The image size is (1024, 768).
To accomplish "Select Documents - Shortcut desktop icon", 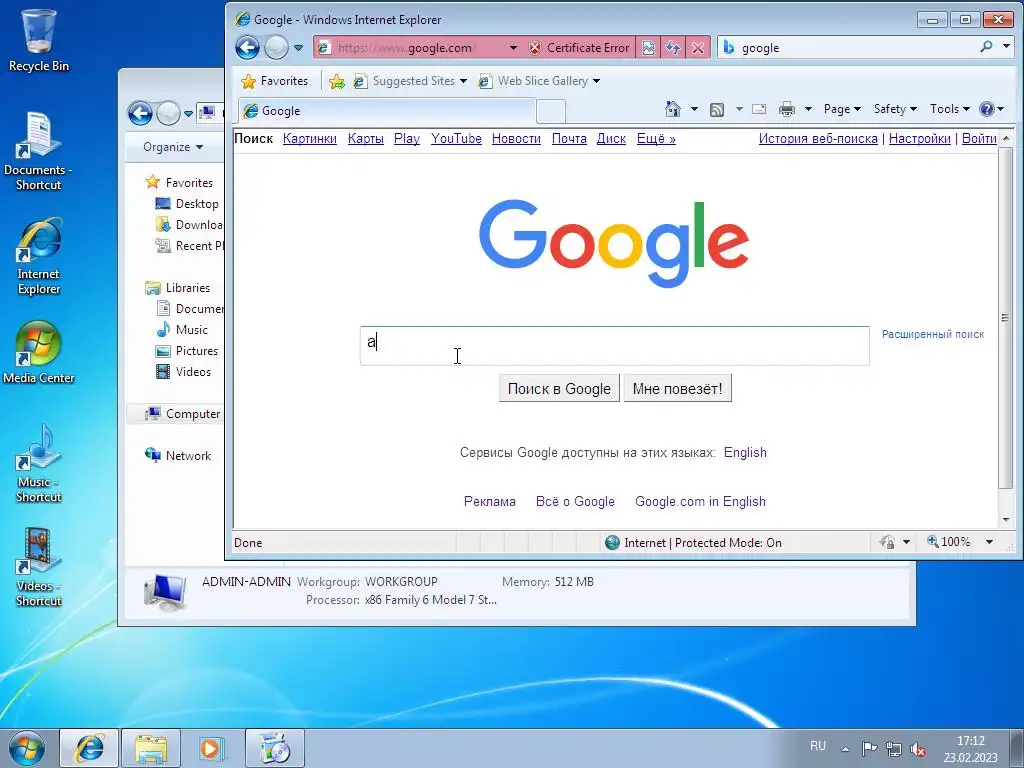I will (x=39, y=152).
